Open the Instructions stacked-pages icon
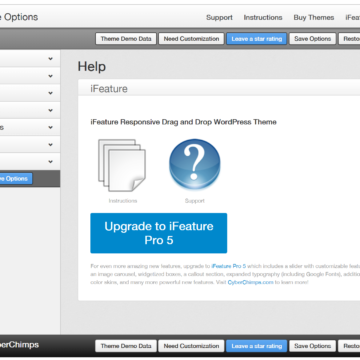Image resolution: width=360 pixels, height=360 pixels. pos(122,165)
